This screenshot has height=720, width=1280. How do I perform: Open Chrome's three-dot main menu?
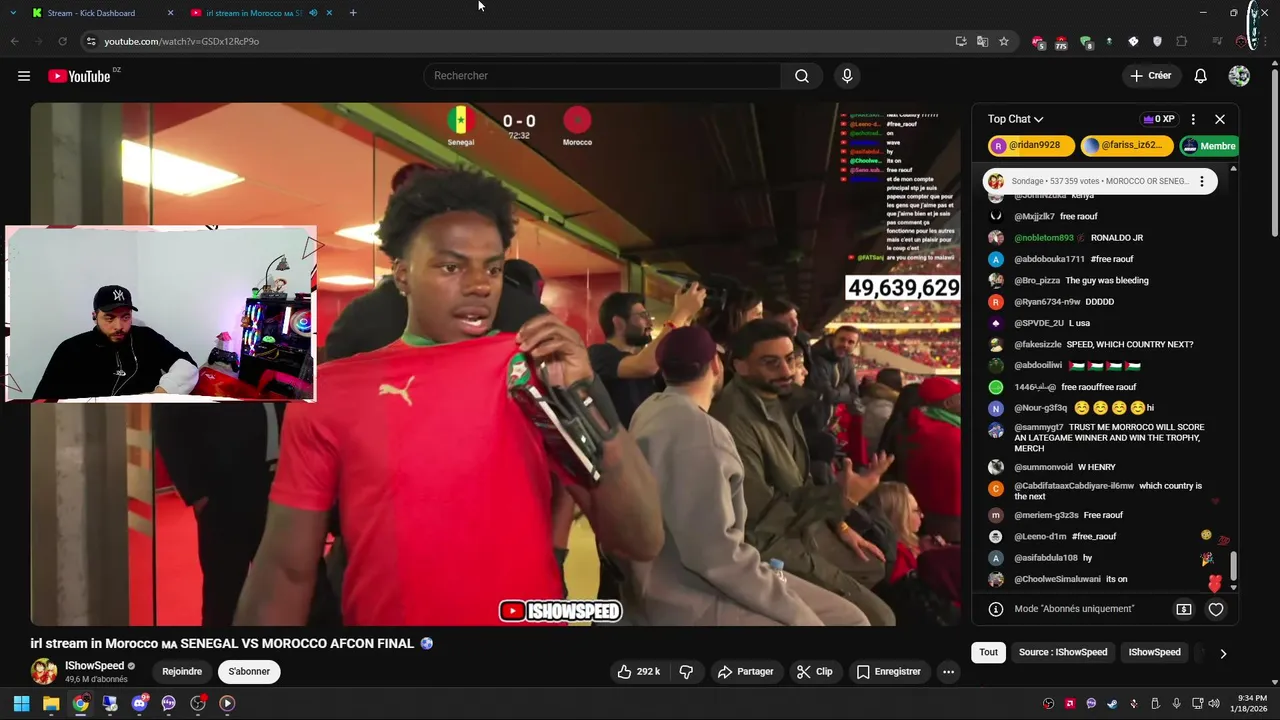point(1265,41)
